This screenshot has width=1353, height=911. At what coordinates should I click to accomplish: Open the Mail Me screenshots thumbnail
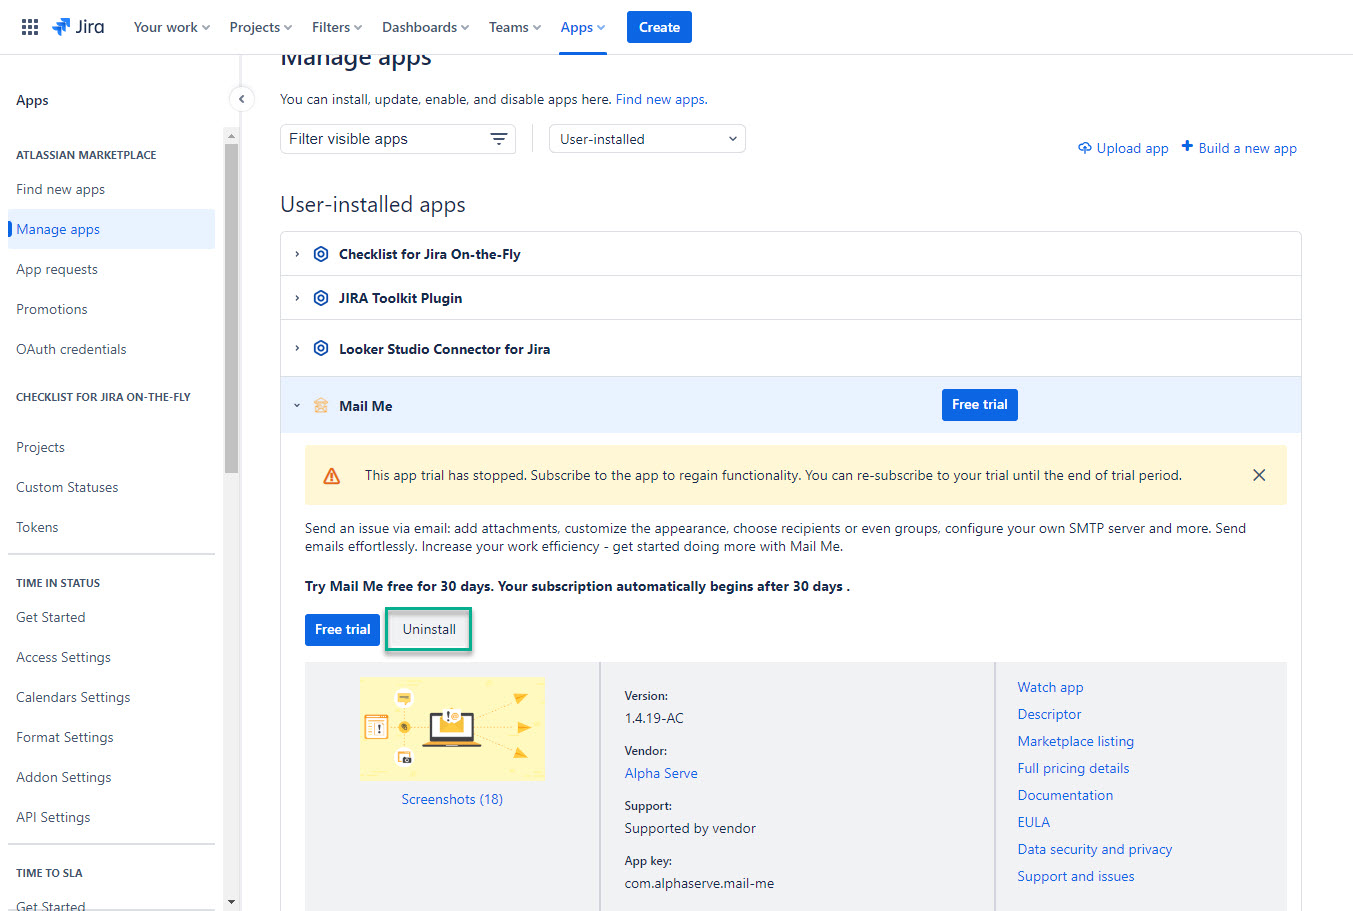(x=452, y=730)
